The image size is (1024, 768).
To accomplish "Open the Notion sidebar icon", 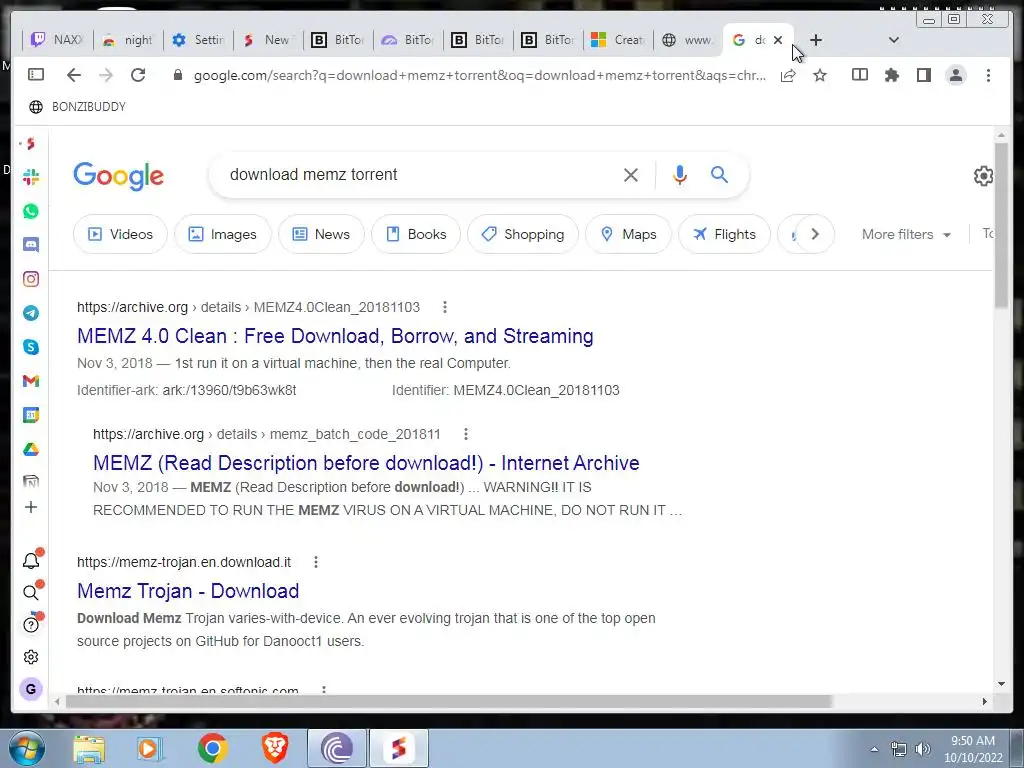I will pyautogui.click(x=31, y=482).
